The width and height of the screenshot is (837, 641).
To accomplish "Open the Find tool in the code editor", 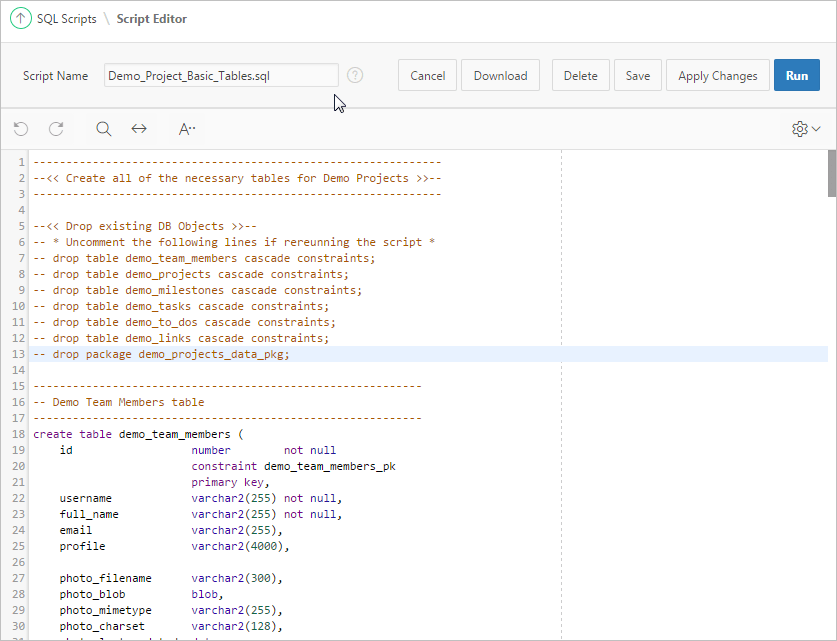I will tap(103, 128).
